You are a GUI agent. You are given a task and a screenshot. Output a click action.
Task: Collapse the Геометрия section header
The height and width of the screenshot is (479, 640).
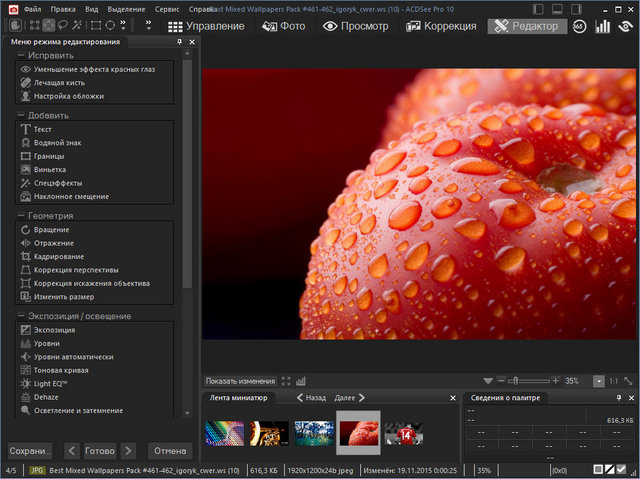click(51, 216)
